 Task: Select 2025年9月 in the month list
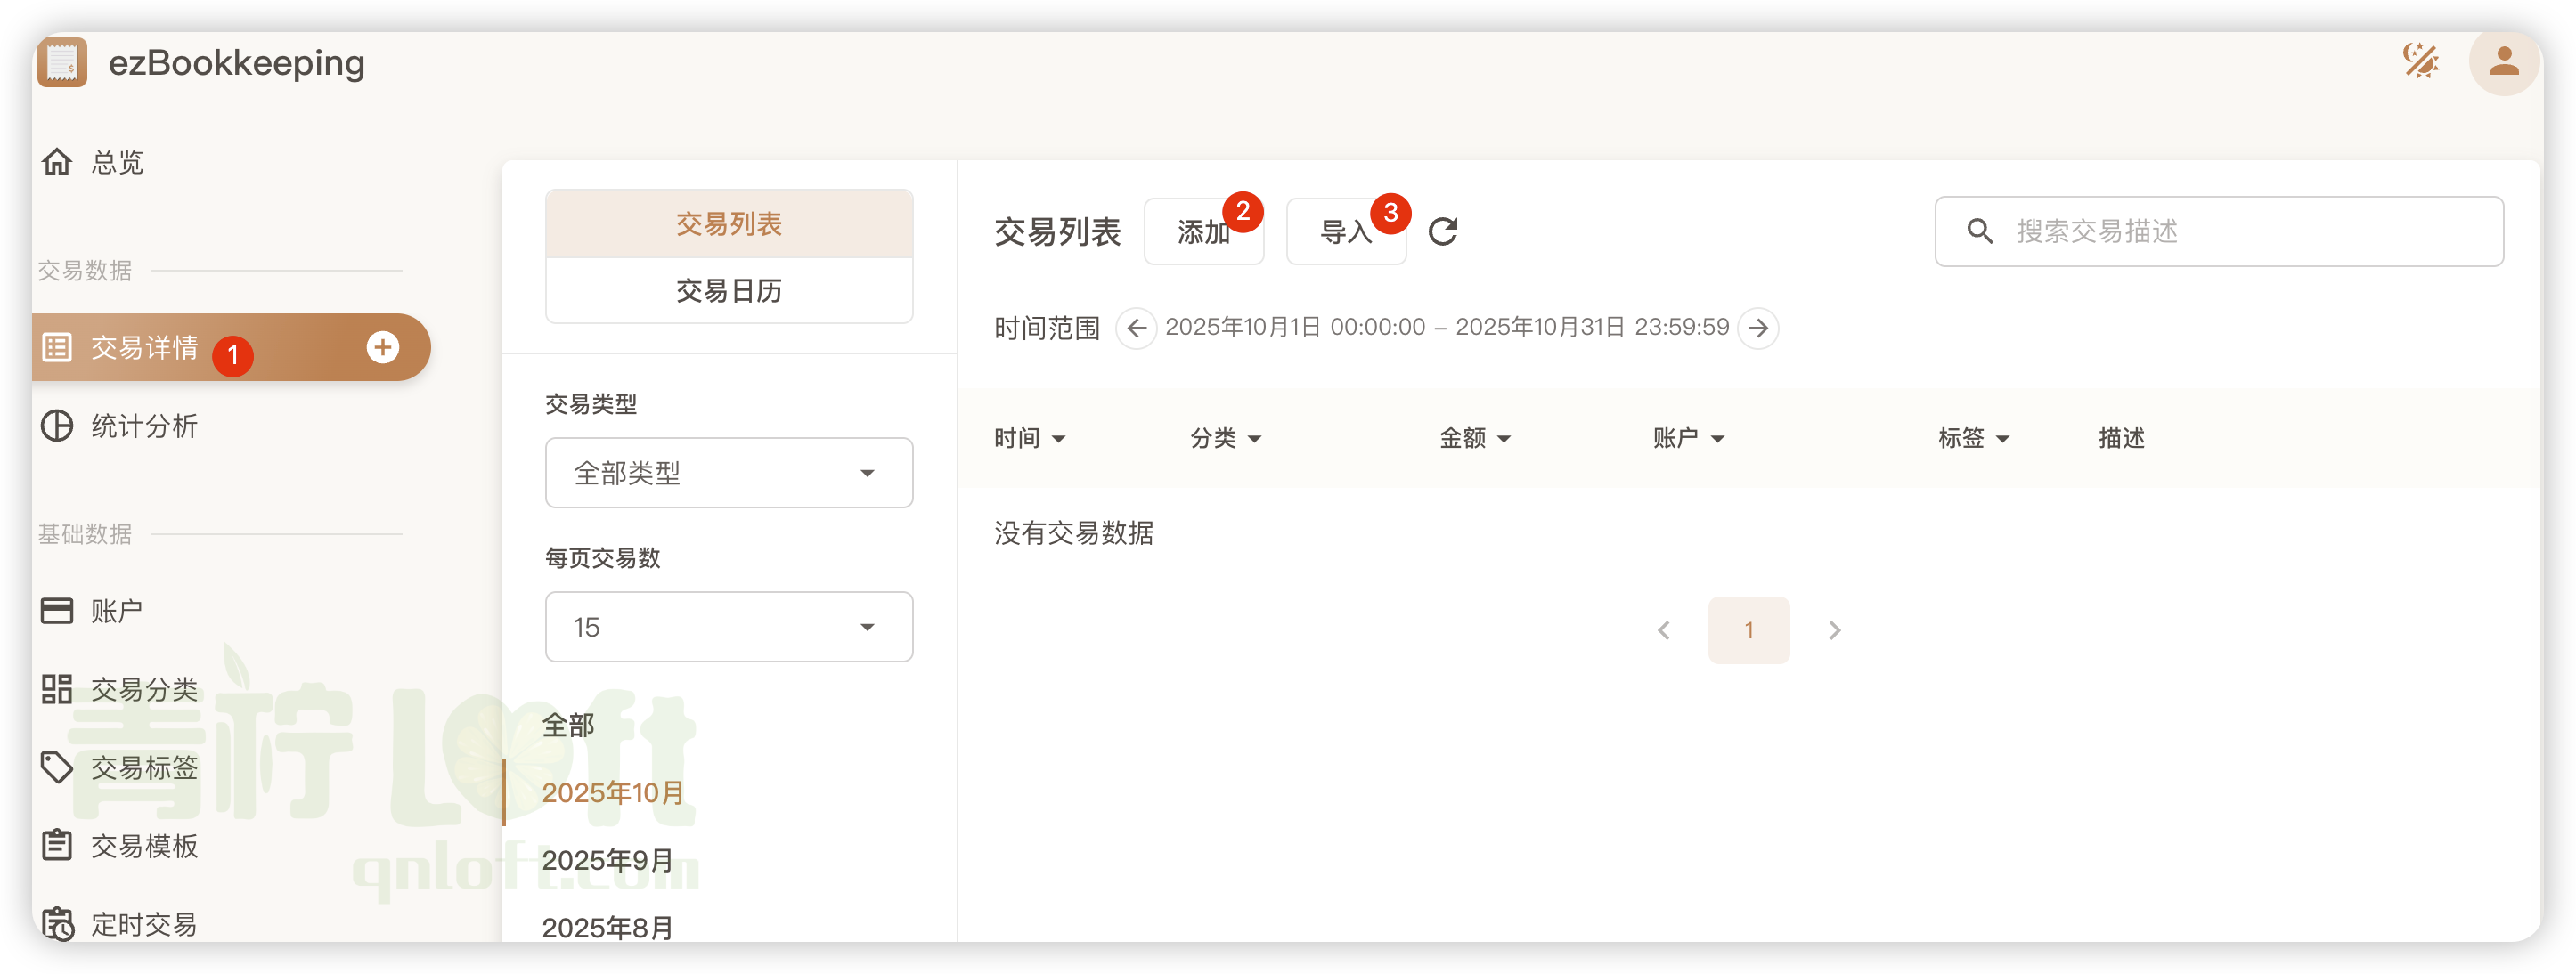[607, 858]
